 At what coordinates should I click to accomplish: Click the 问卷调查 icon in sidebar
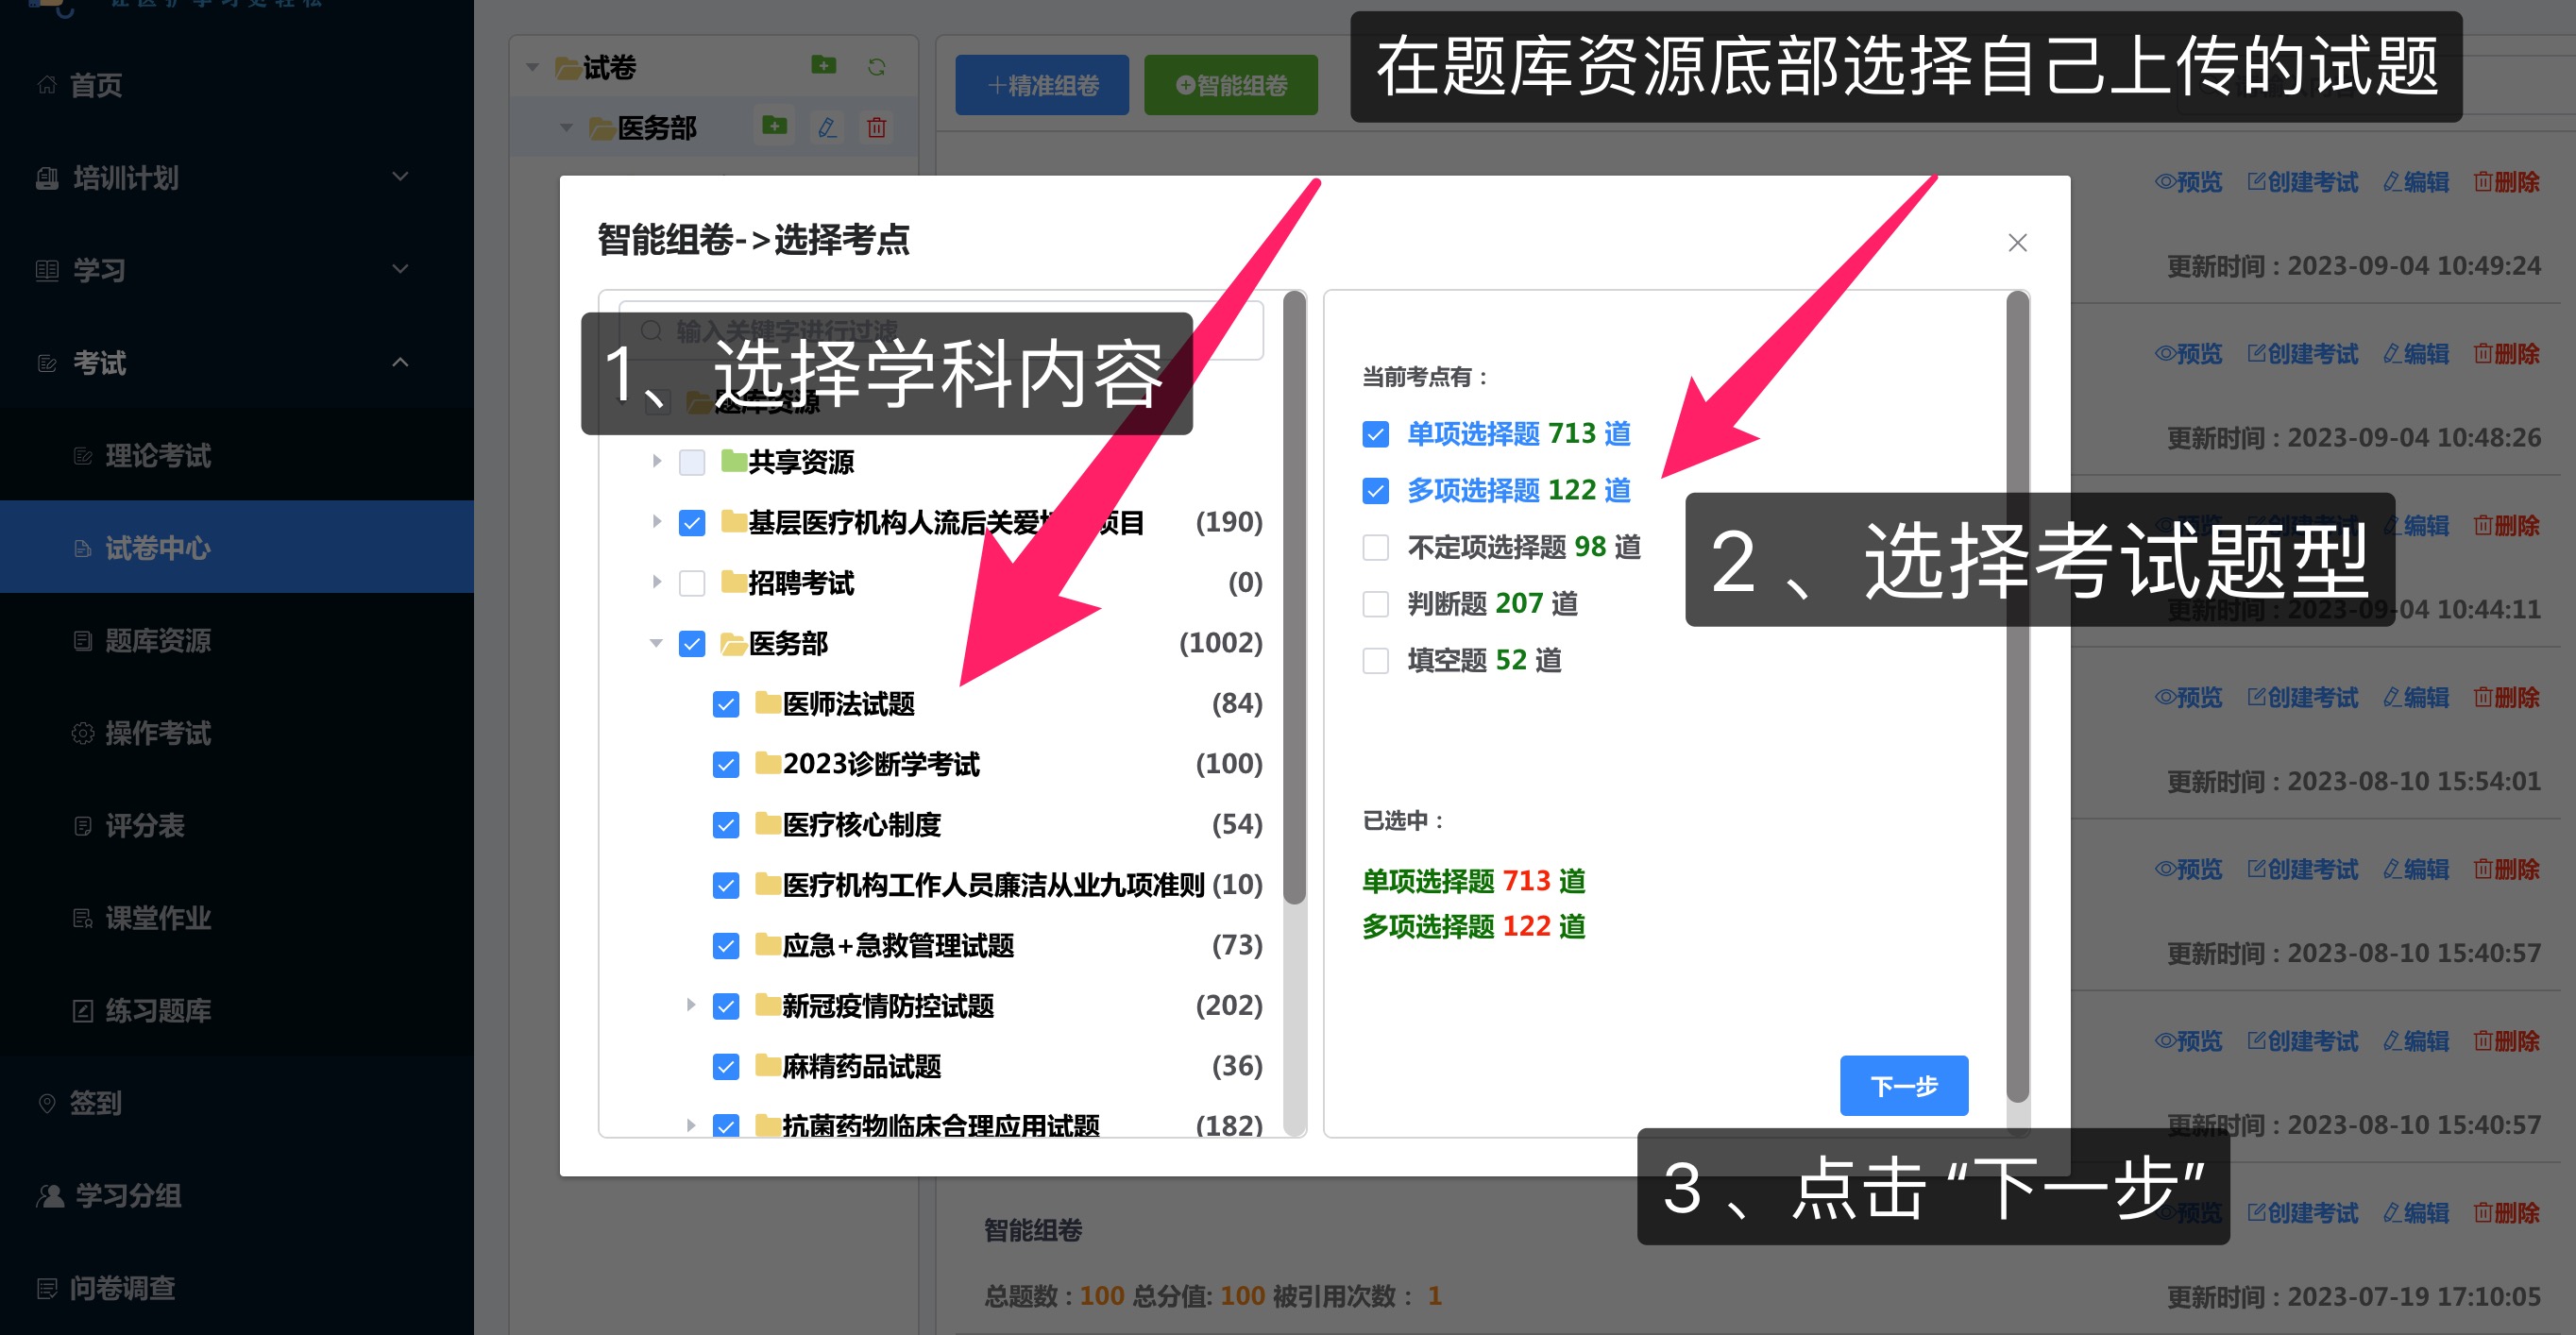point(46,1288)
